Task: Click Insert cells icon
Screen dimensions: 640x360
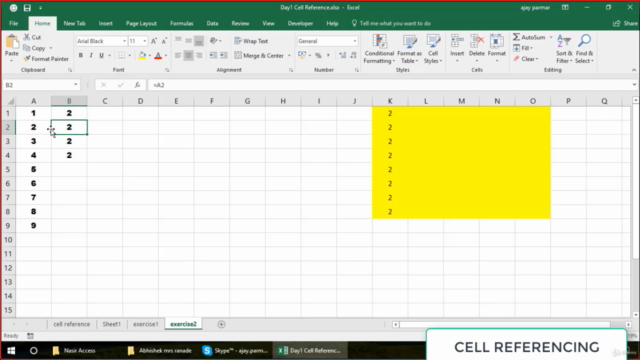Action: (457, 42)
